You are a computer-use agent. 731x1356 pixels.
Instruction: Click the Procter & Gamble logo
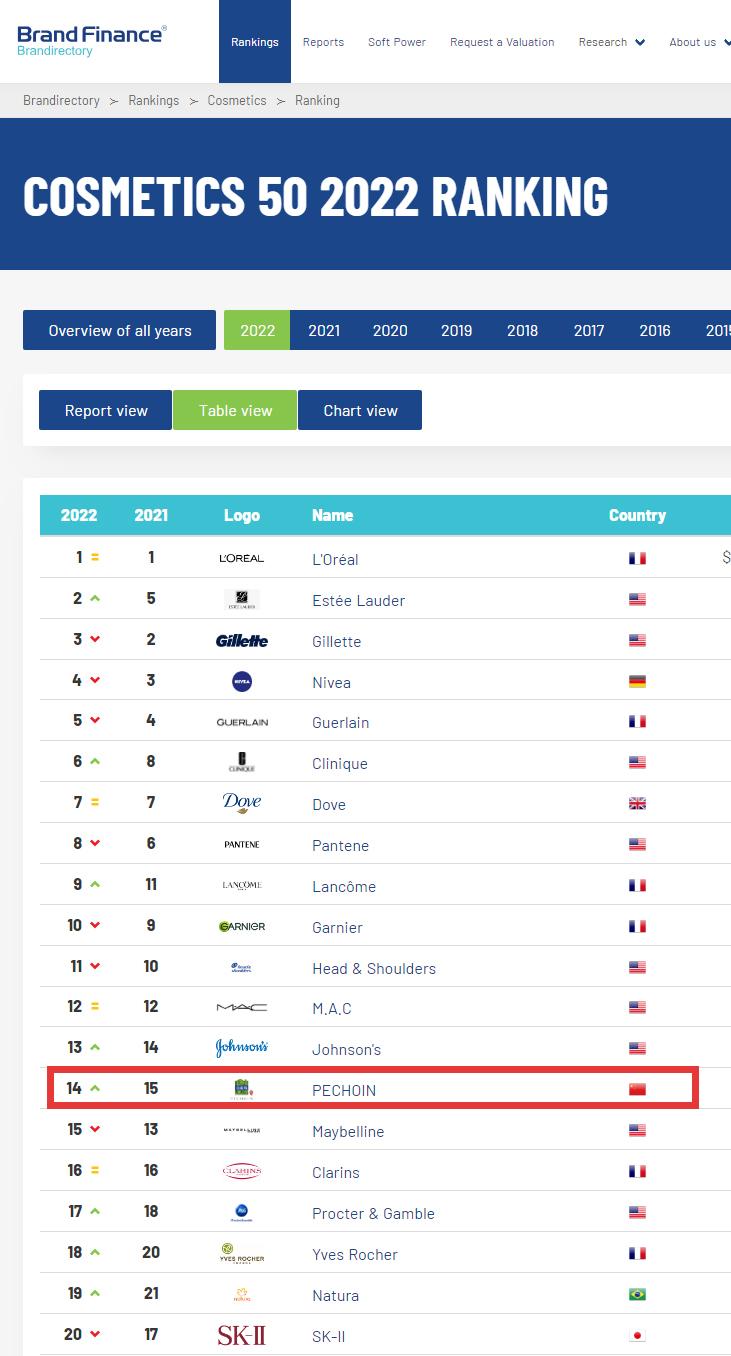[242, 1212]
